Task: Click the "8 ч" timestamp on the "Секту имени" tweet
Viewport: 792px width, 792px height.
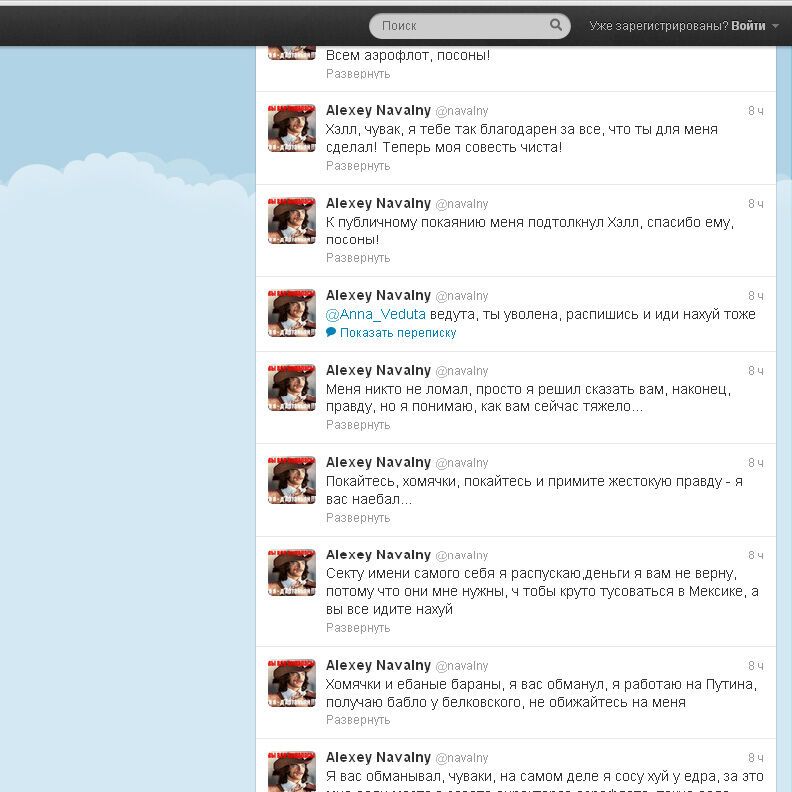Action: coord(755,556)
